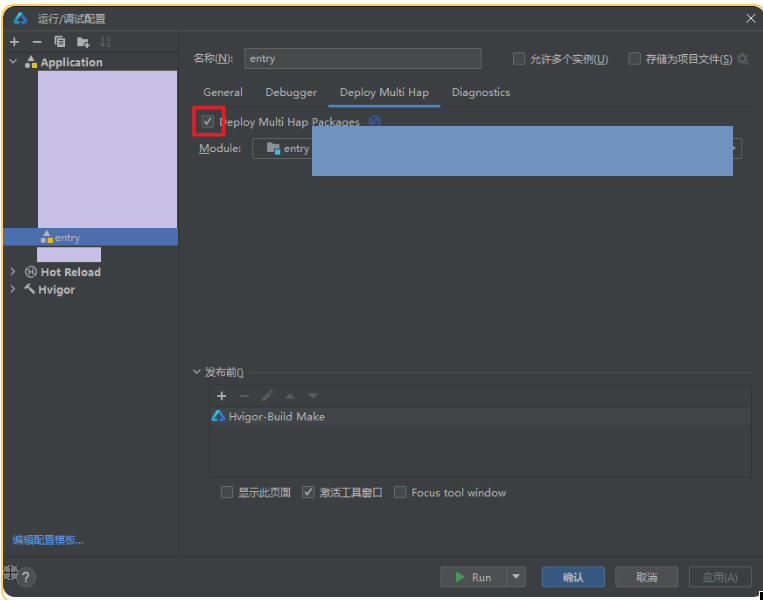Switch to the General tab
The width and height of the screenshot is (763, 600).
click(223, 92)
